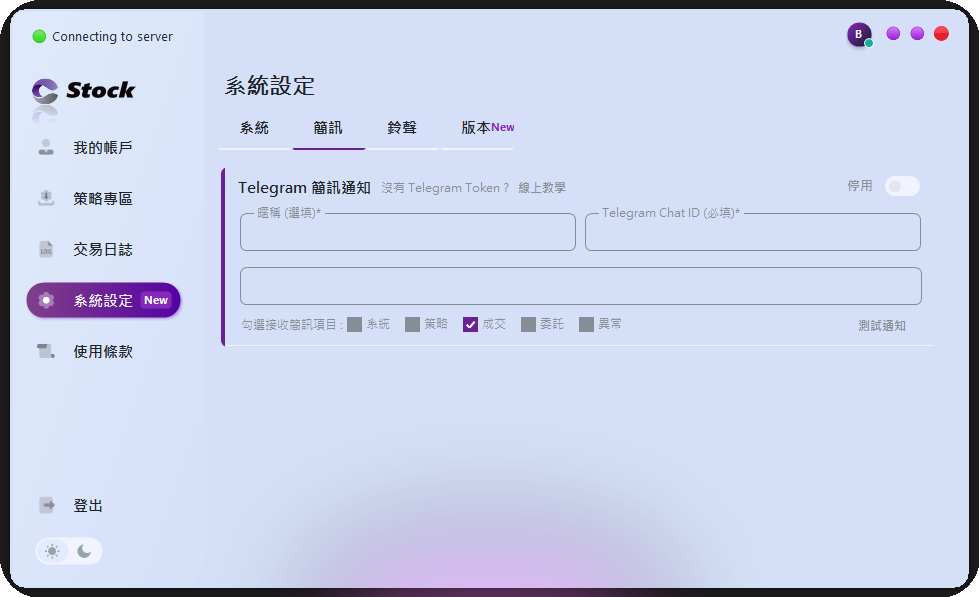Click the 登出 exit arrow icon
Screen dimensions: 979x597
click(47, 505)
